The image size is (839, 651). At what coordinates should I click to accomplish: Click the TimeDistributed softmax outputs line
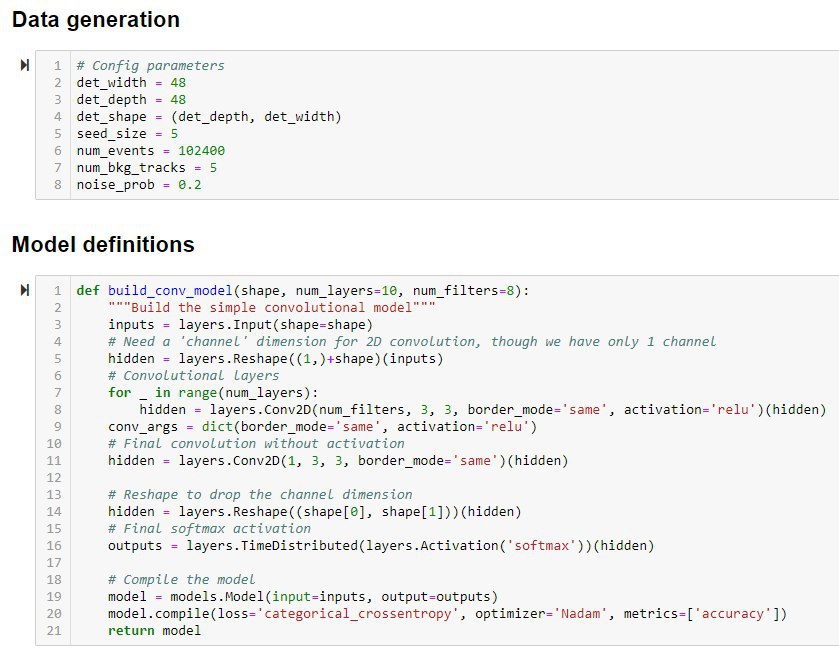click(x=381, y=546)
